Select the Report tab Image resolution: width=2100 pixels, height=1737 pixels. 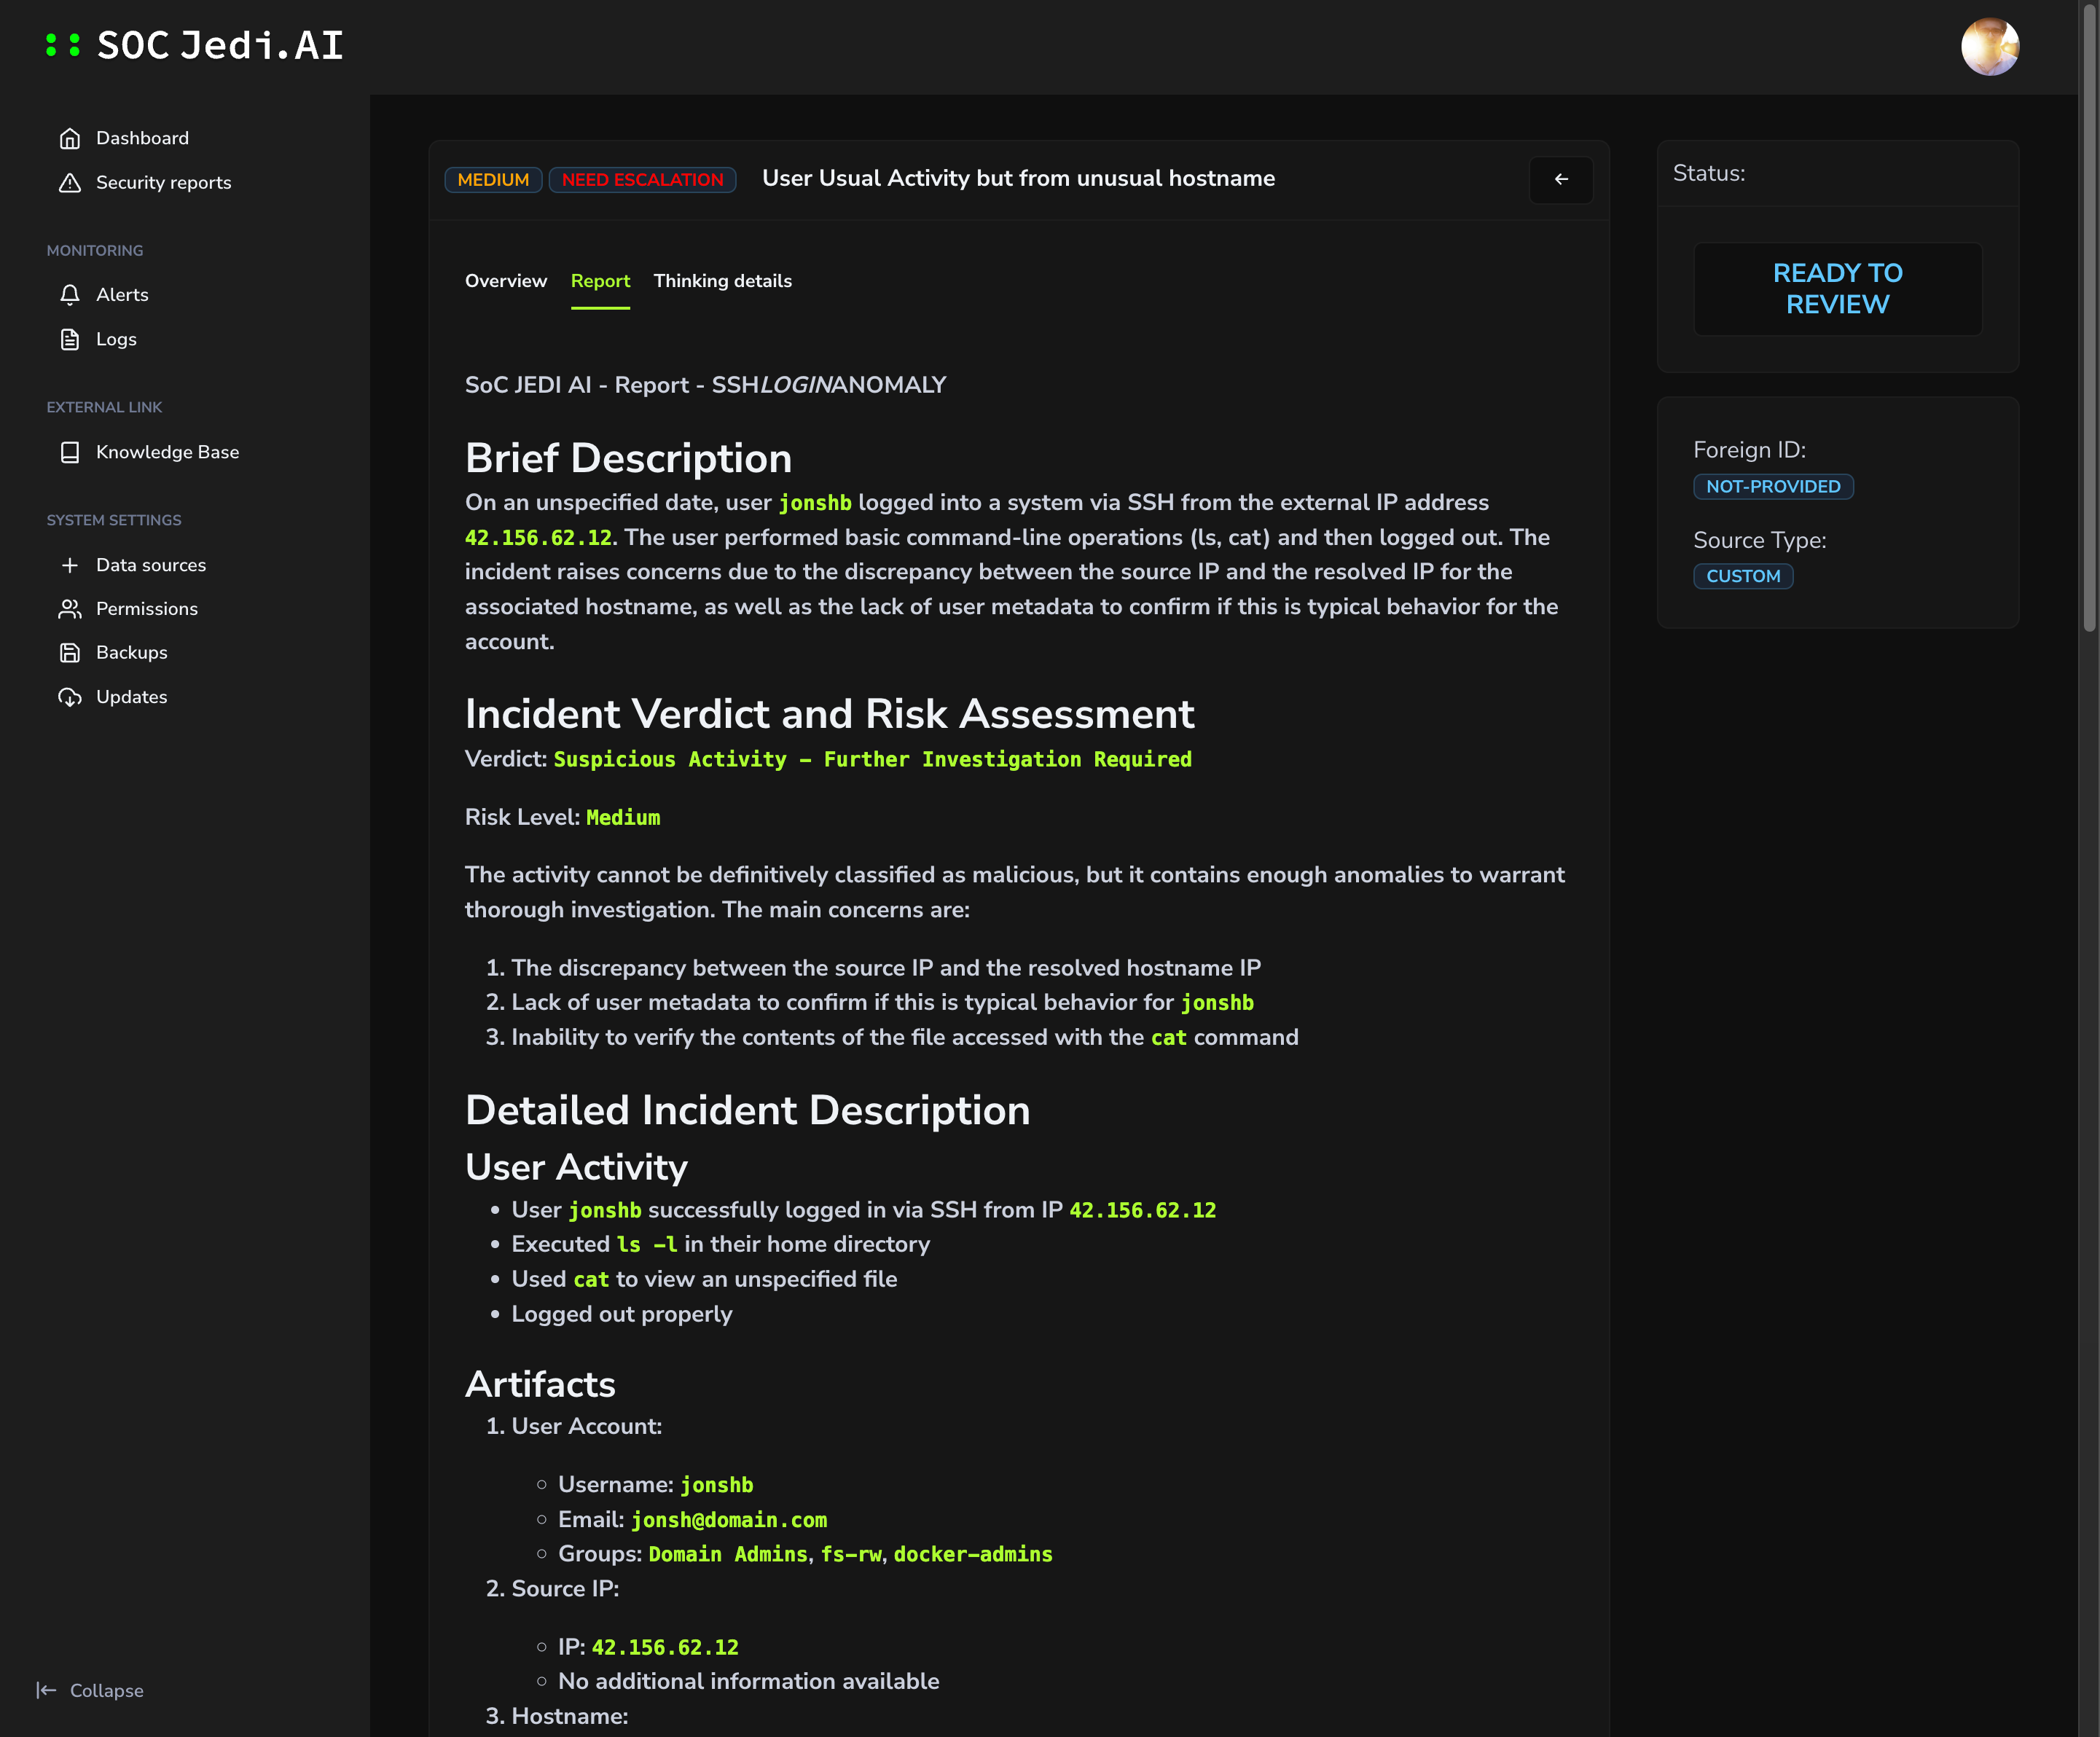tap(600, 281)
